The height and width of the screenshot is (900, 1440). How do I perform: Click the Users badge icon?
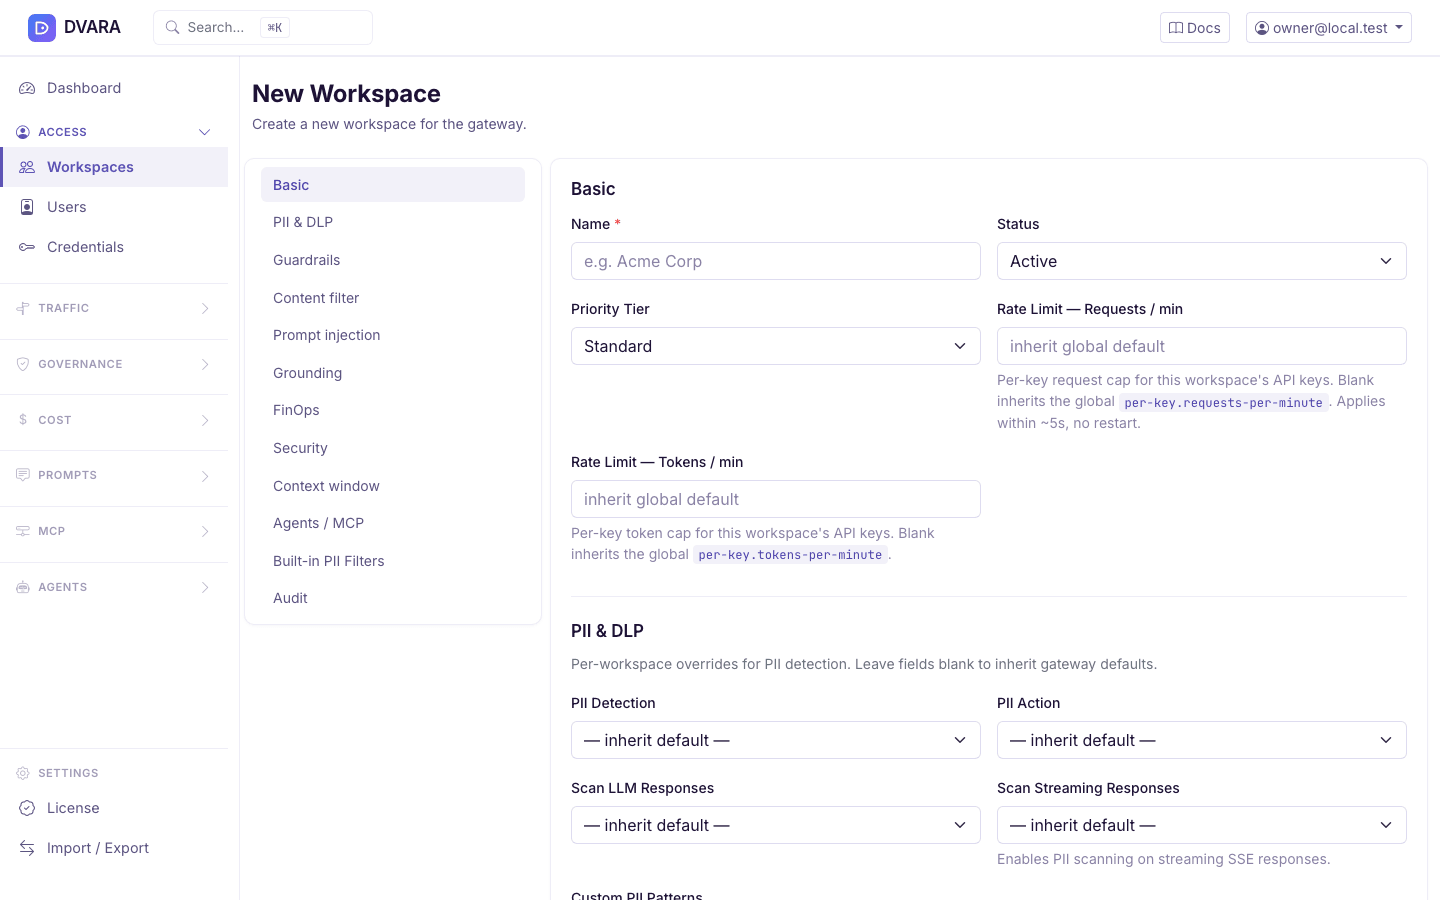[27, 207]
